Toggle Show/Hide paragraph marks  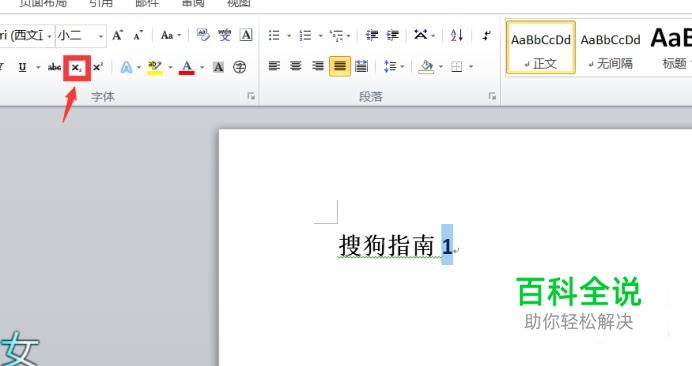click(487, 35)
